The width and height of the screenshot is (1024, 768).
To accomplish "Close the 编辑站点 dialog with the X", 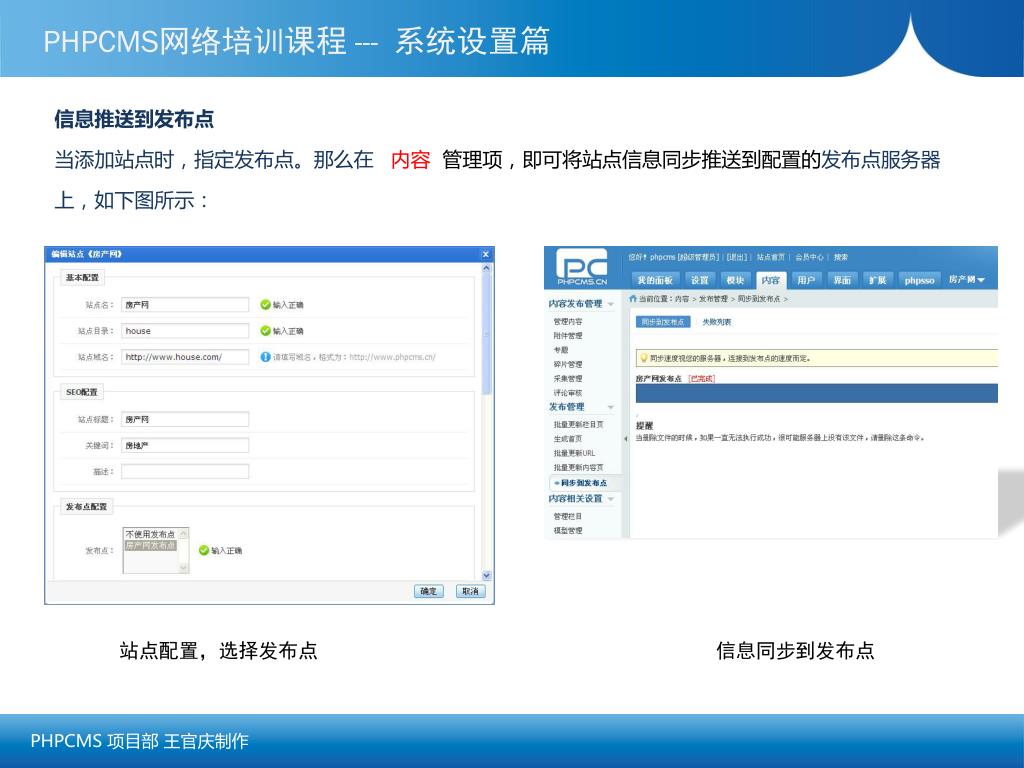I will (x=485, y=254).
